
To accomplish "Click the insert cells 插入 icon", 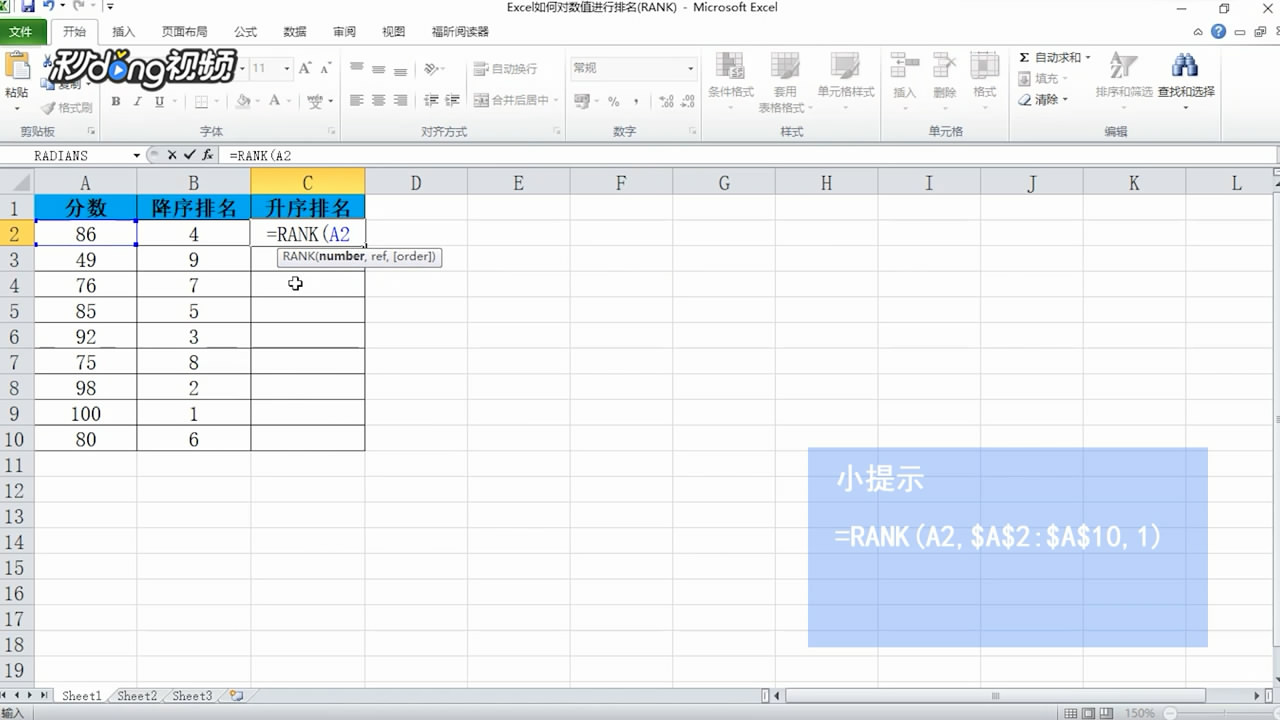I will click(904, 65).
